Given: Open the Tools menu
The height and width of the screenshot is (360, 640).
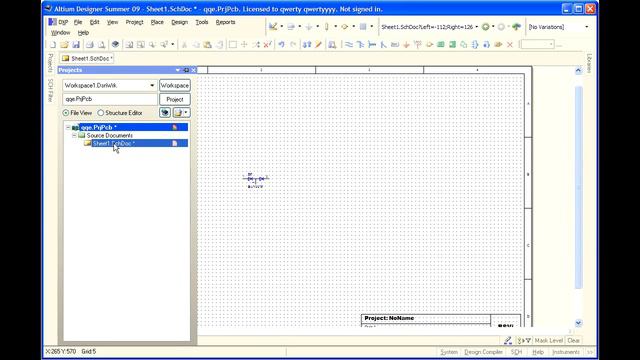Looking at the screenshot, I should coord(202,22).
